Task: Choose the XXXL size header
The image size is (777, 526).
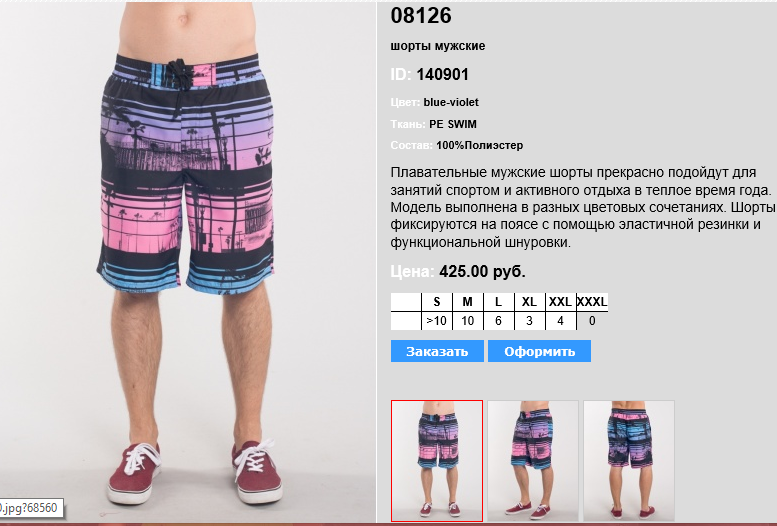Action: coord(592,302)
